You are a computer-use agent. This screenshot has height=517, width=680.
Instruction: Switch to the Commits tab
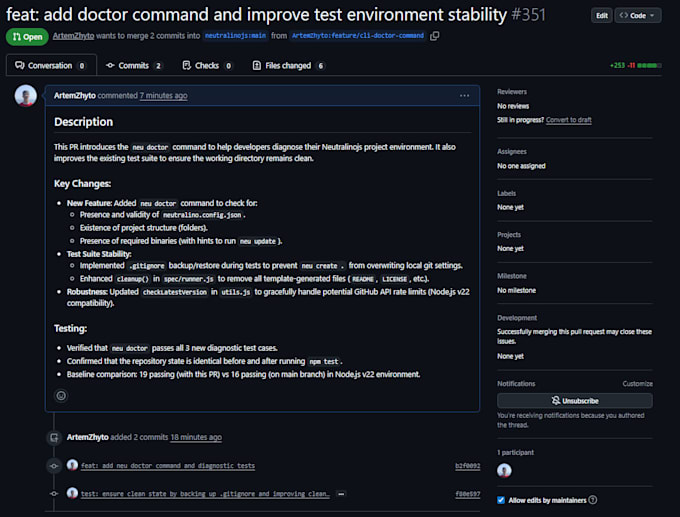(134, 65)
